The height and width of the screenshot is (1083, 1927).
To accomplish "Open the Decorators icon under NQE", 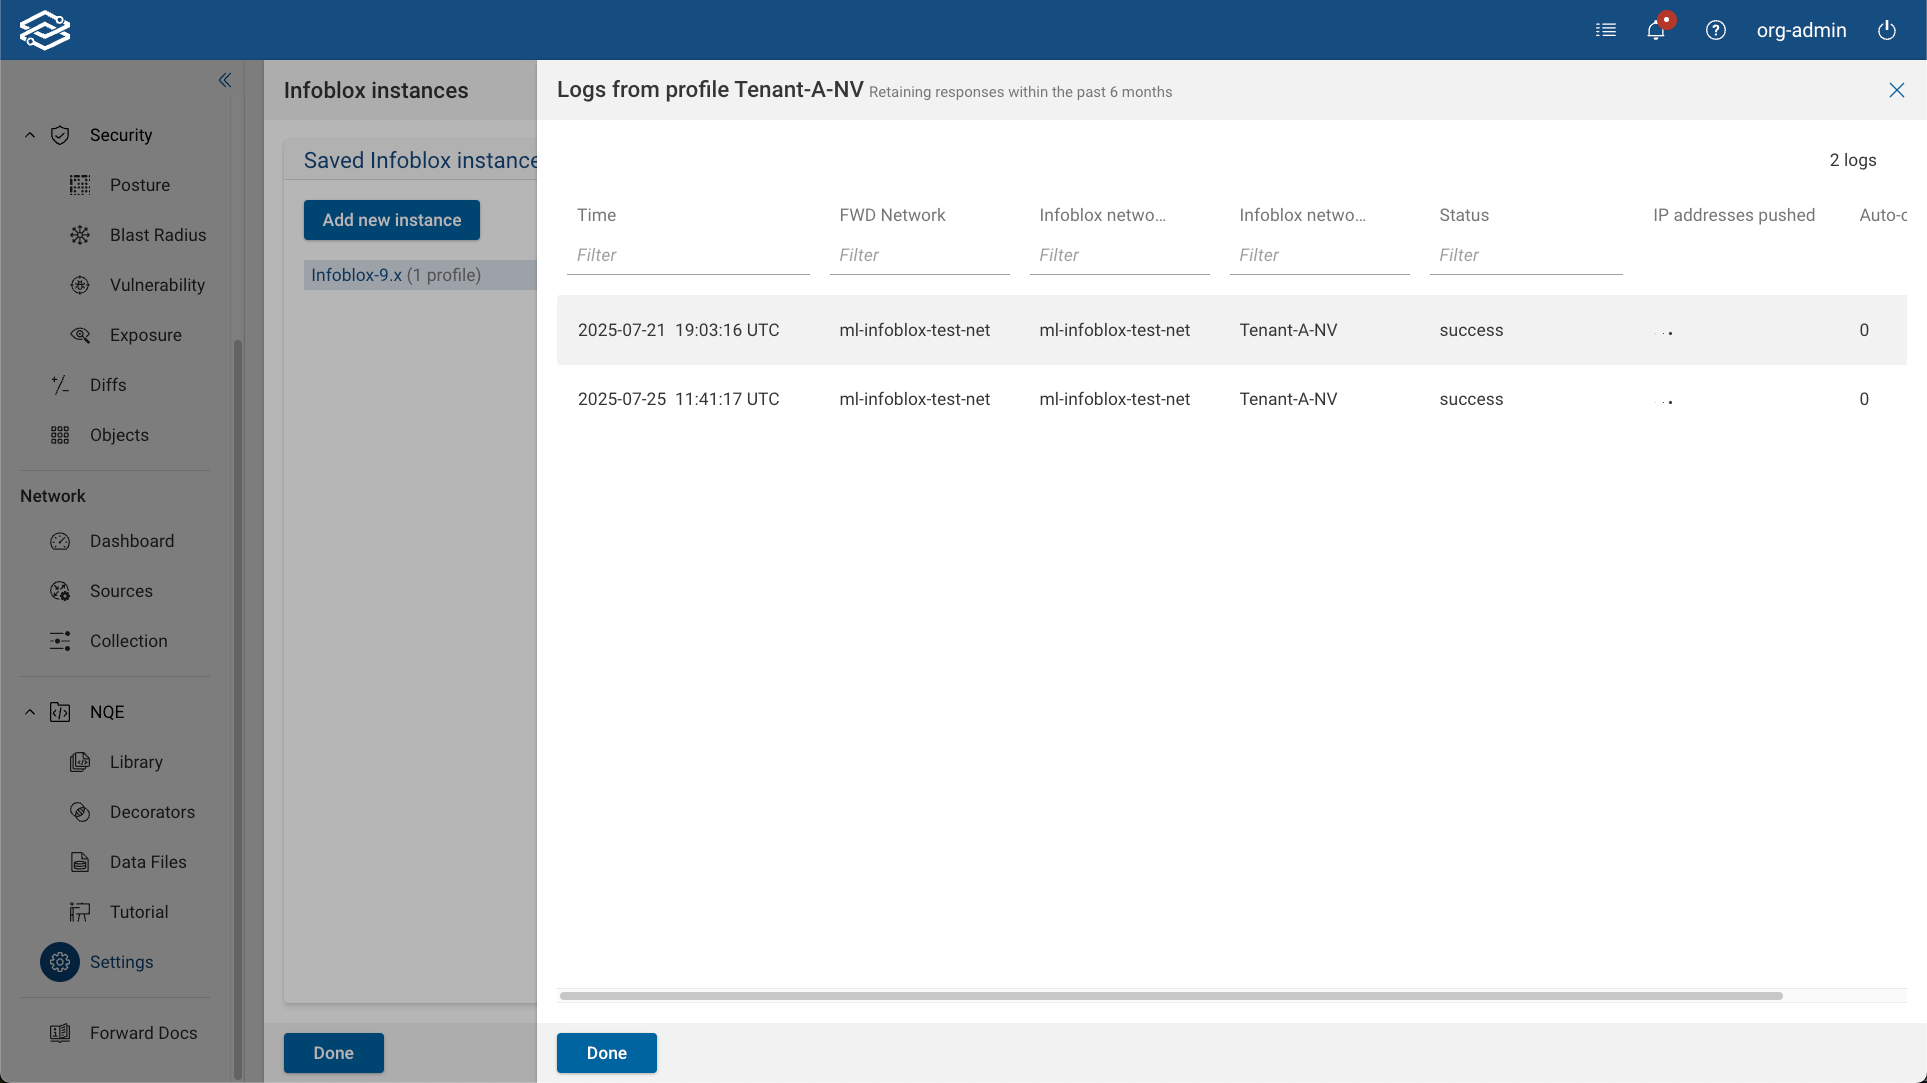I will click(80, 812).
